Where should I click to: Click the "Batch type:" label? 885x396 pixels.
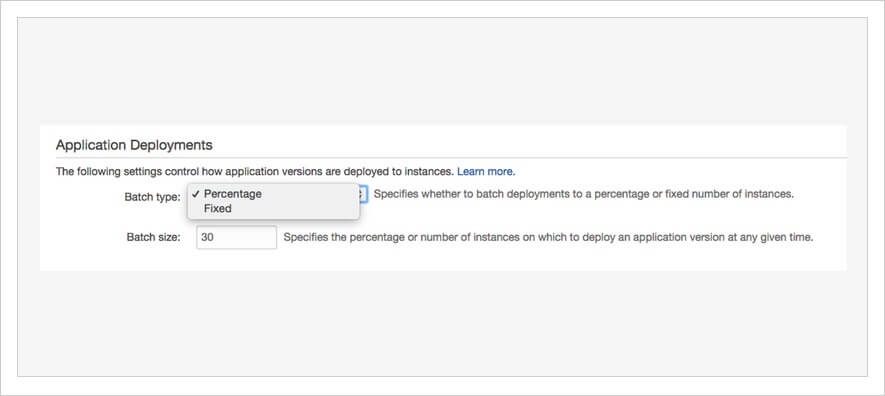coord(152,197)
